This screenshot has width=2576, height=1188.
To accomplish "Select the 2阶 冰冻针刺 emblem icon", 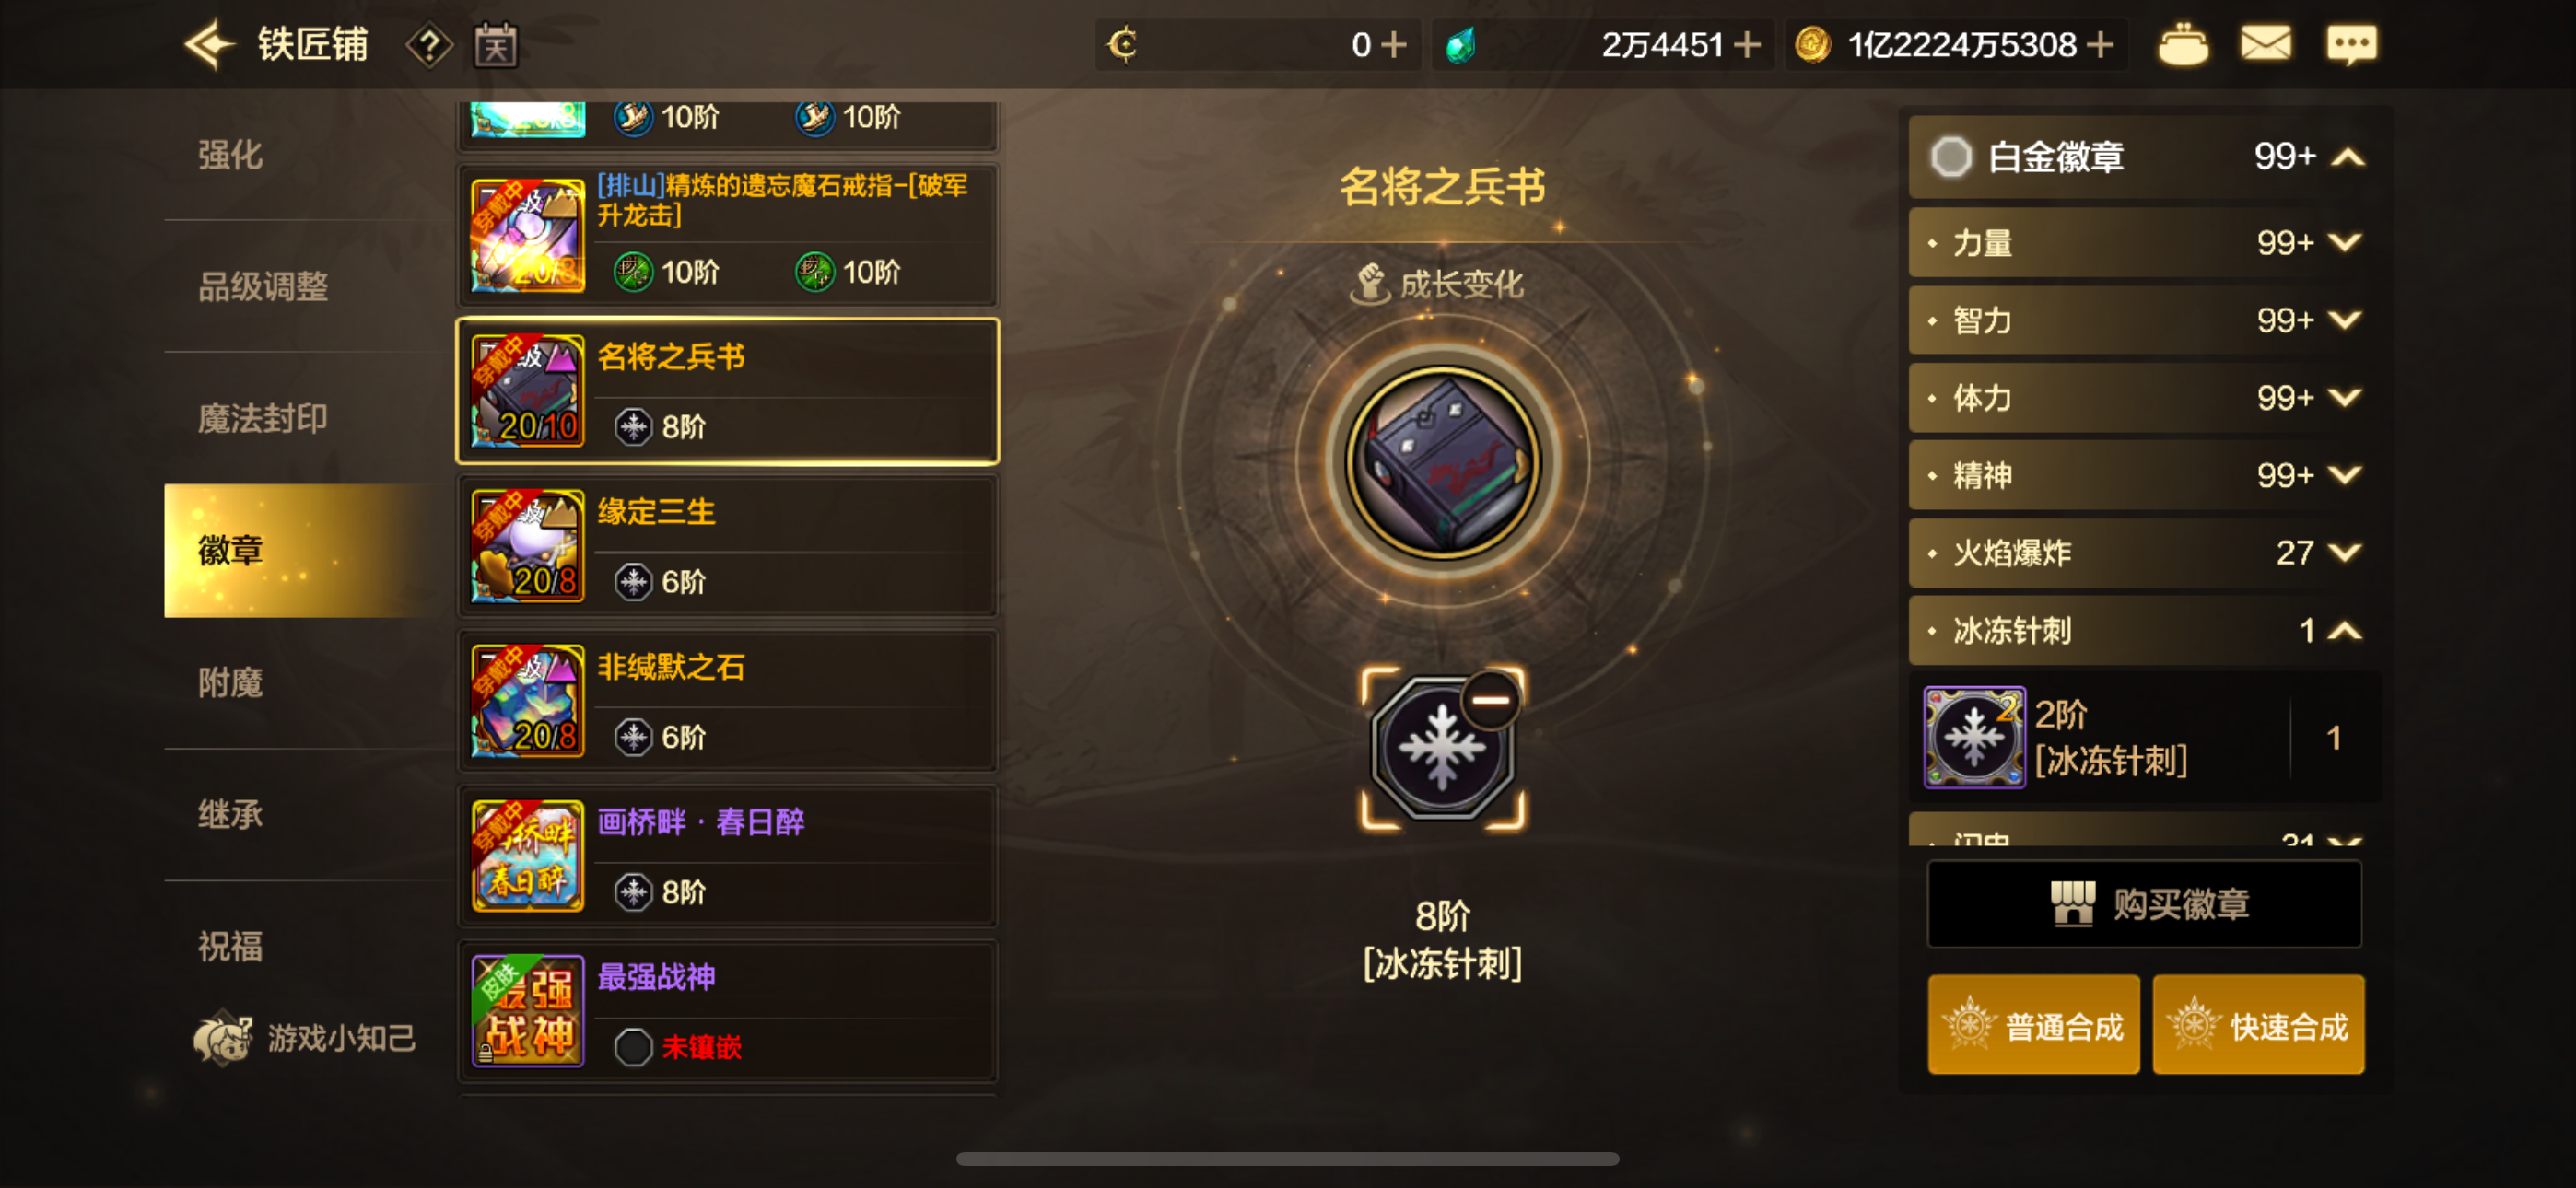I will (1974, 737).
